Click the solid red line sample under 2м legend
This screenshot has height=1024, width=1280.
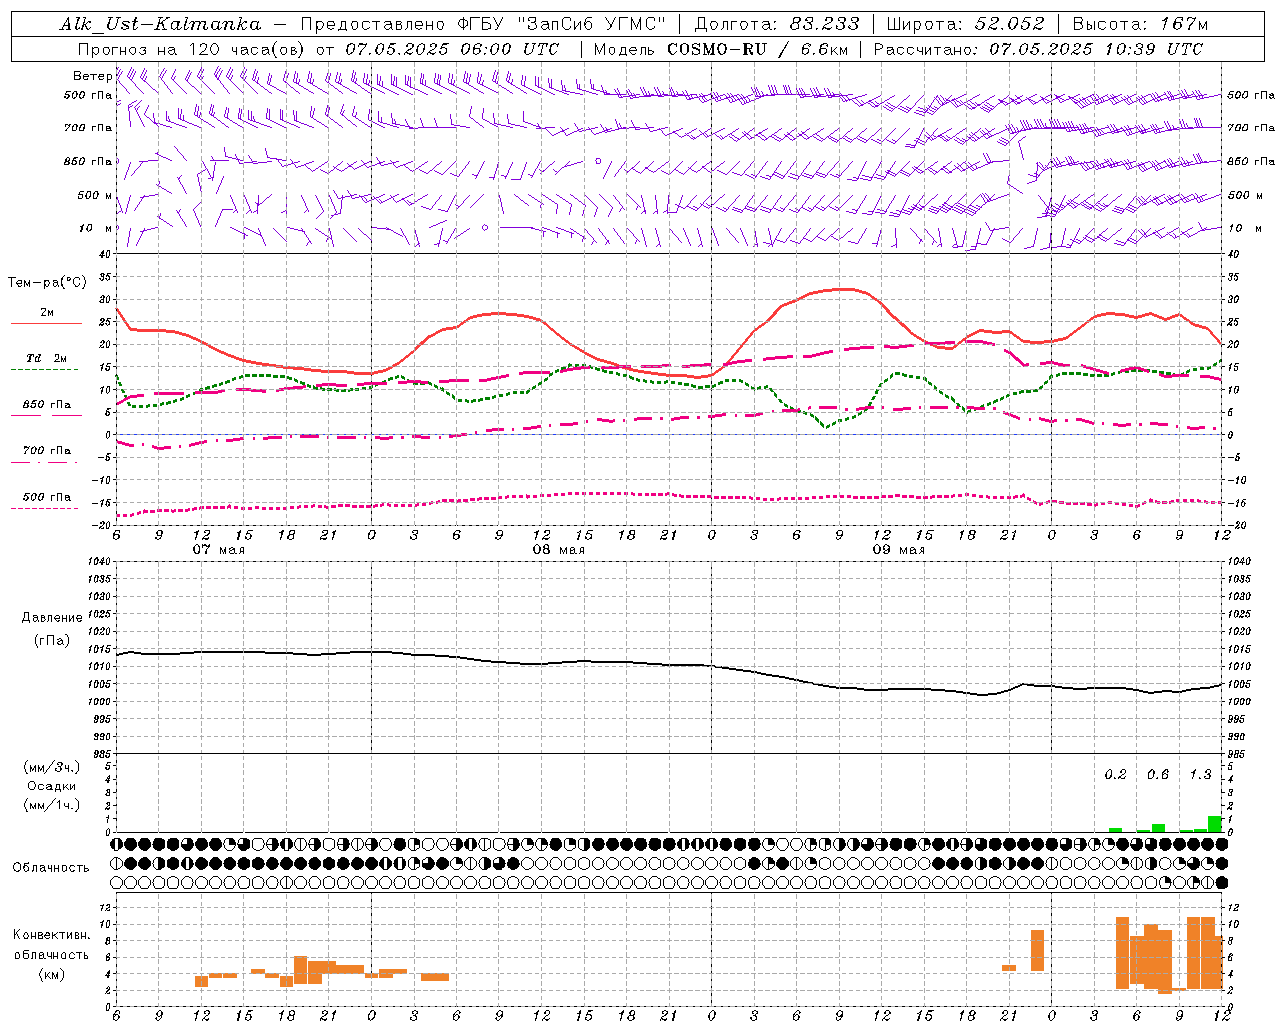tap(46, 323)
